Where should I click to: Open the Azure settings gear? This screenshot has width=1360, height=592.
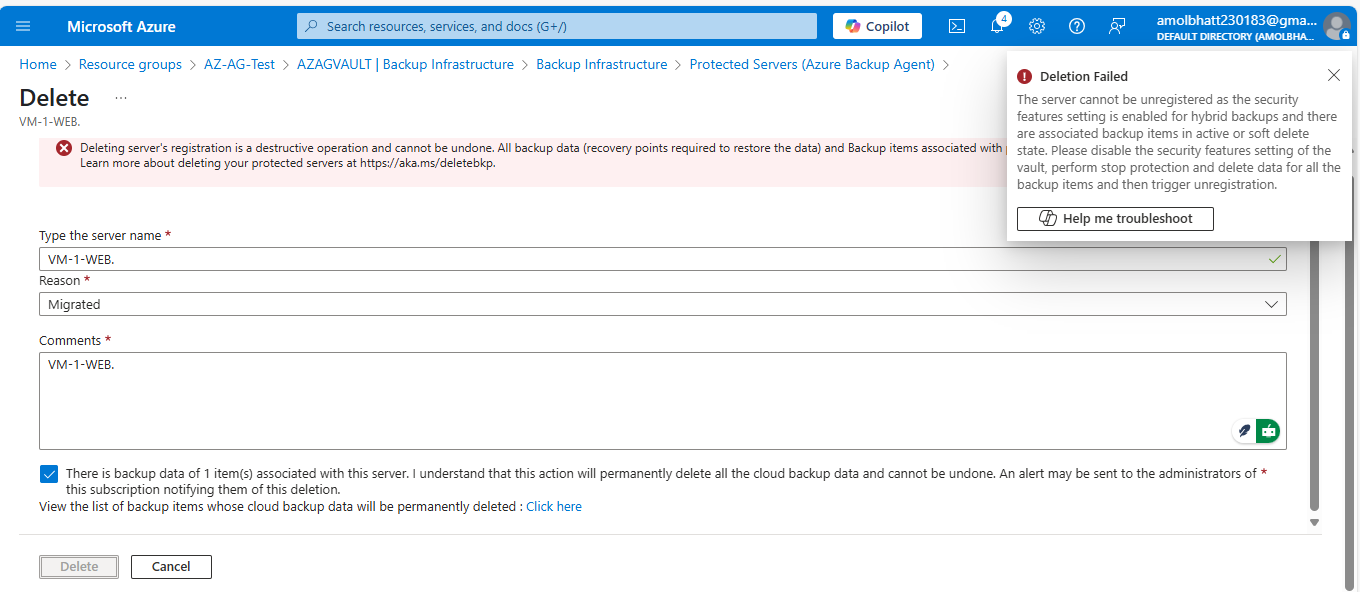pos(1036,26)
